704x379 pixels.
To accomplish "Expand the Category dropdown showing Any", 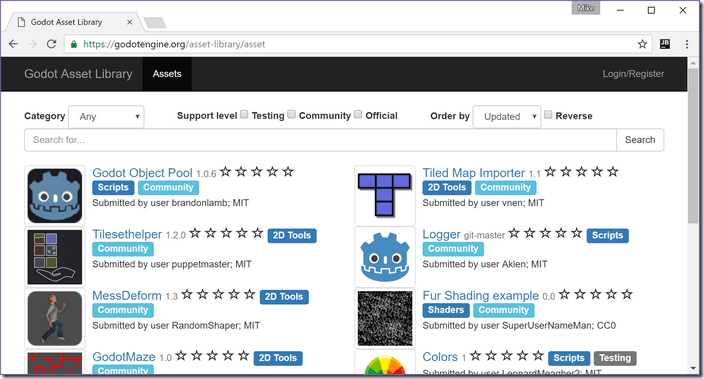I will tap(106, 117).
